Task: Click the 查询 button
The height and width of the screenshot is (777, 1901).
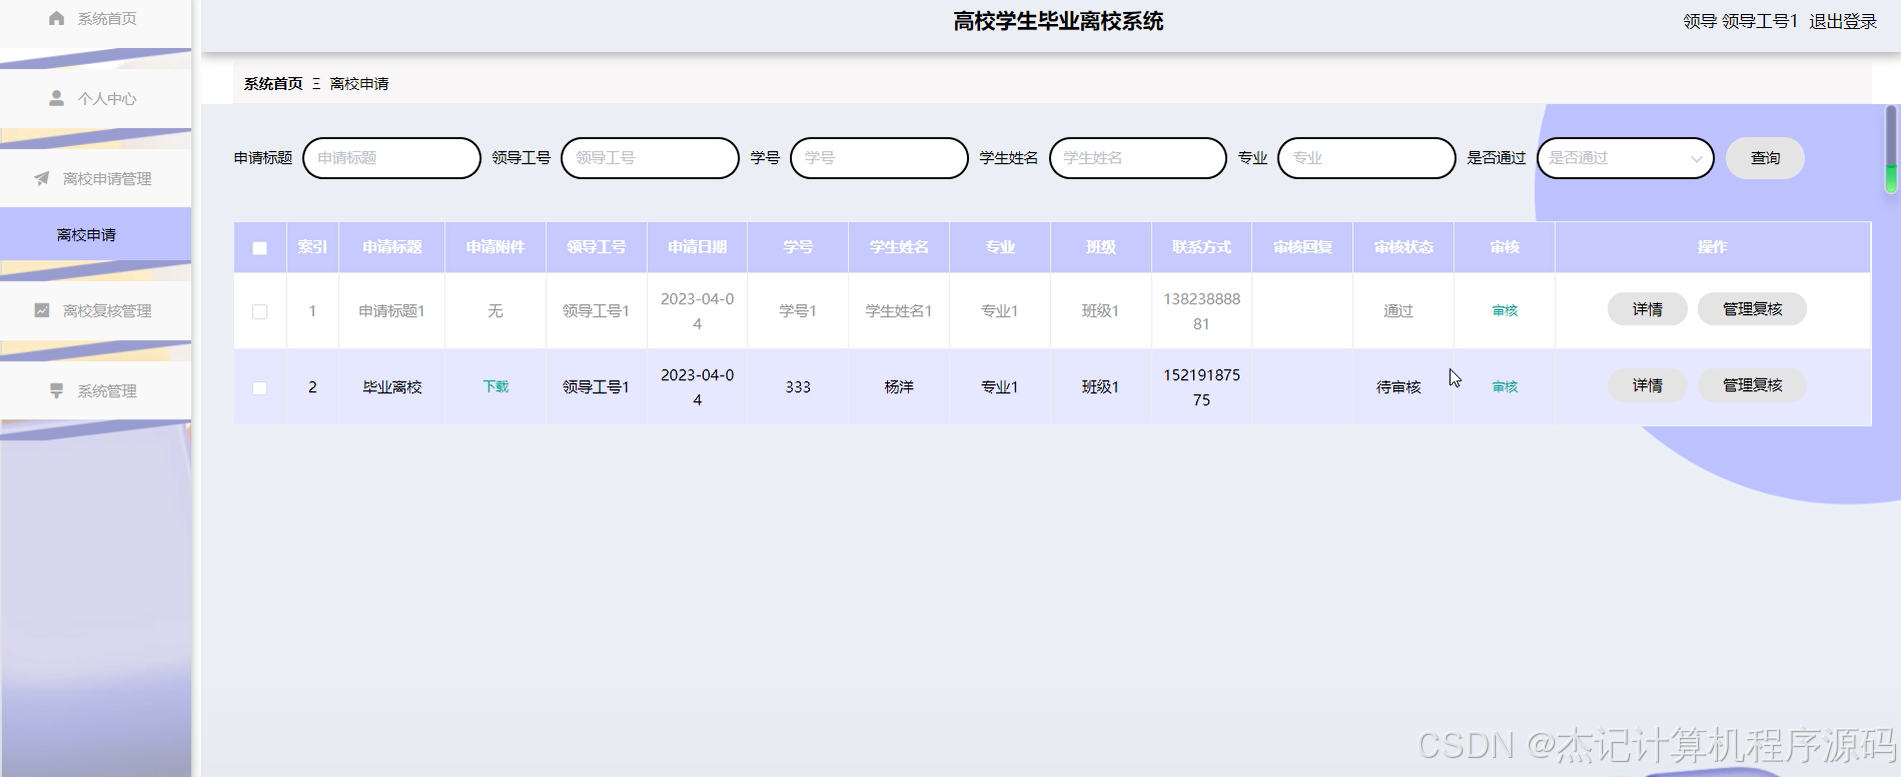Action: point(1765,158)
